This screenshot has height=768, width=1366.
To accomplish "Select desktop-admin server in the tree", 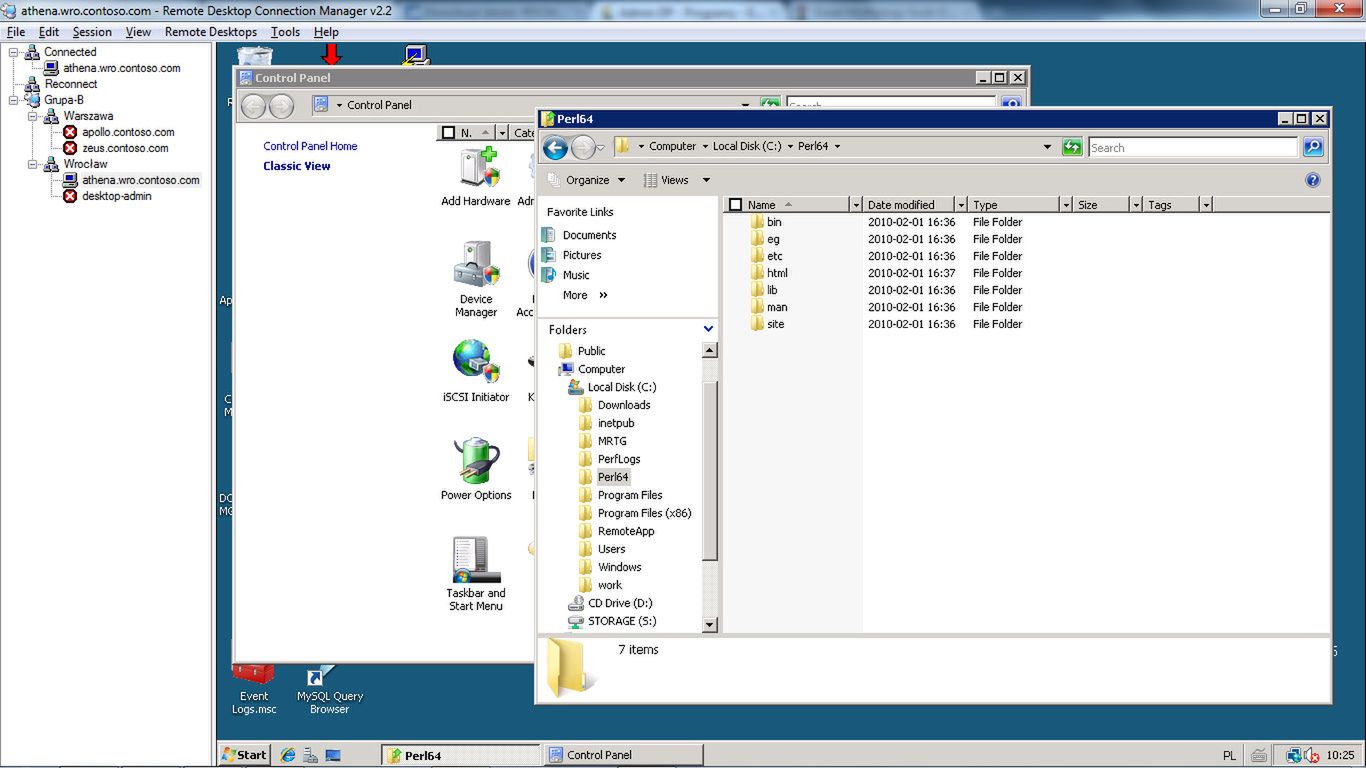I will pos(117,196).
